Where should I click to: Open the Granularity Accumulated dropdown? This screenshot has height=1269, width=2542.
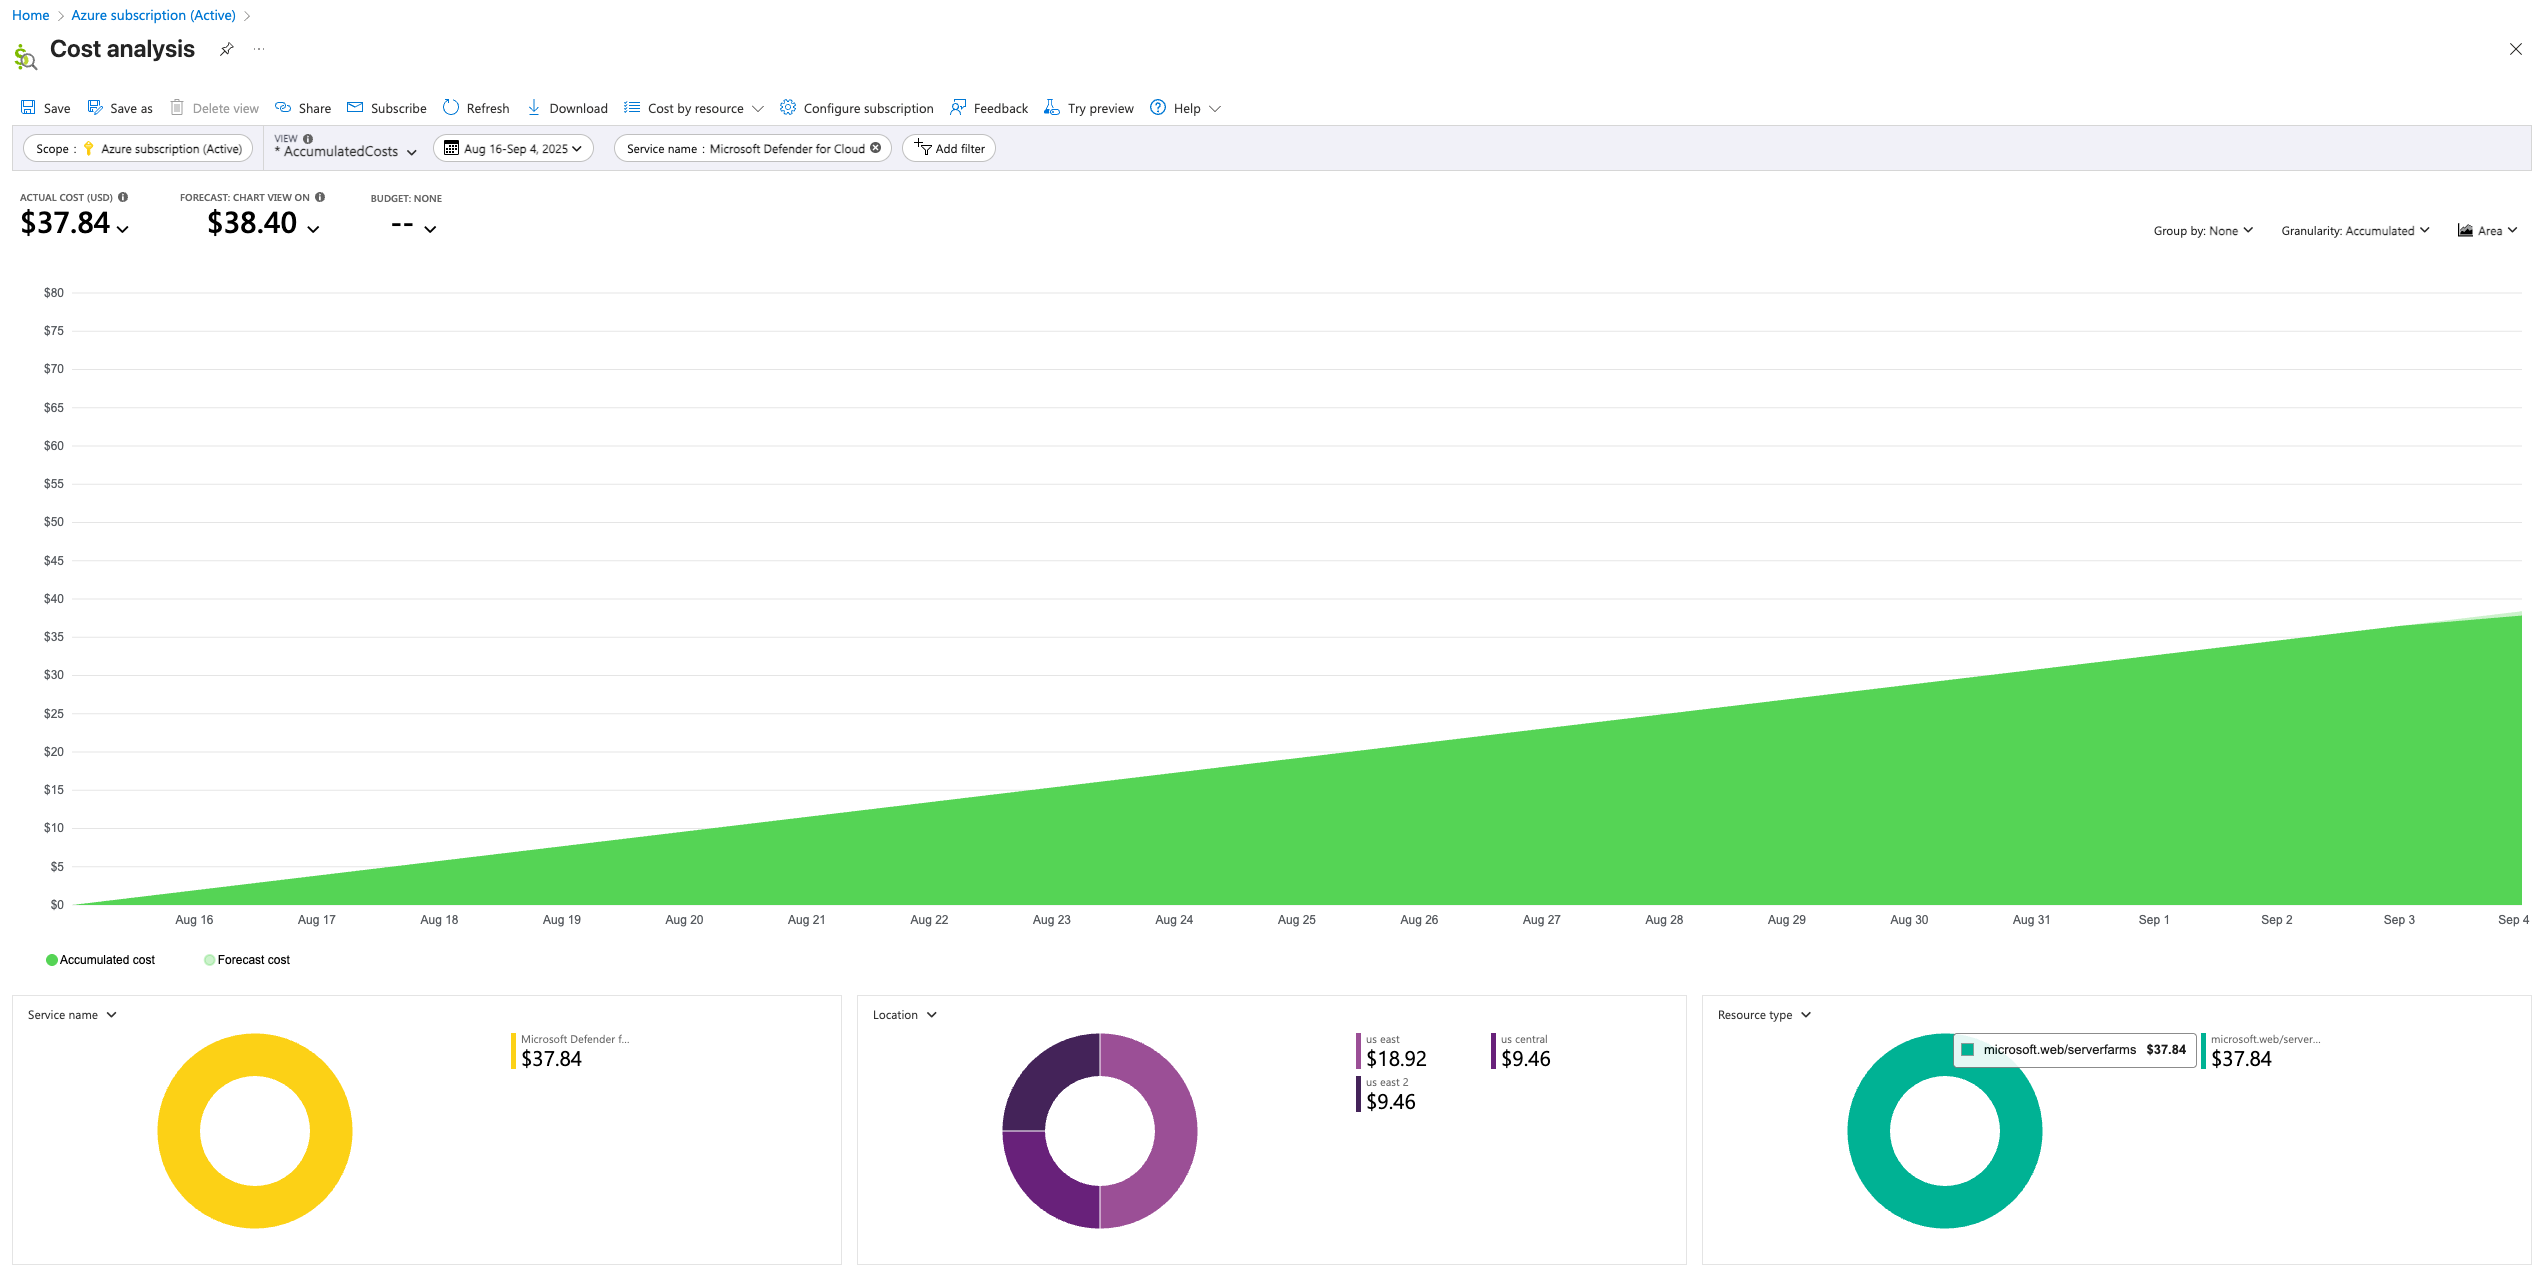2355,231
